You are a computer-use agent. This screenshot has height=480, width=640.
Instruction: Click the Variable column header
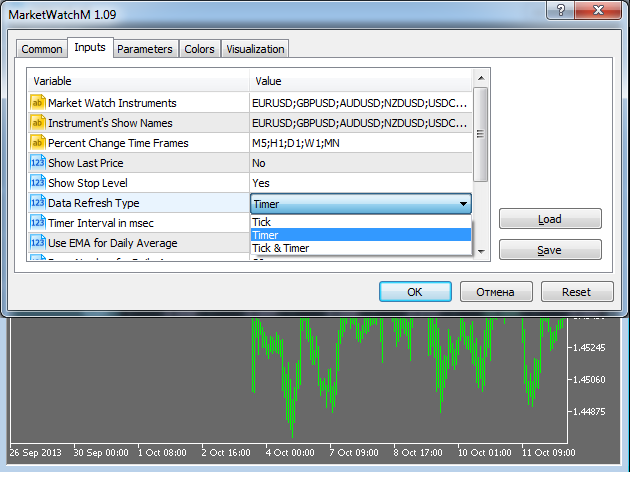[x=139, y=81]
